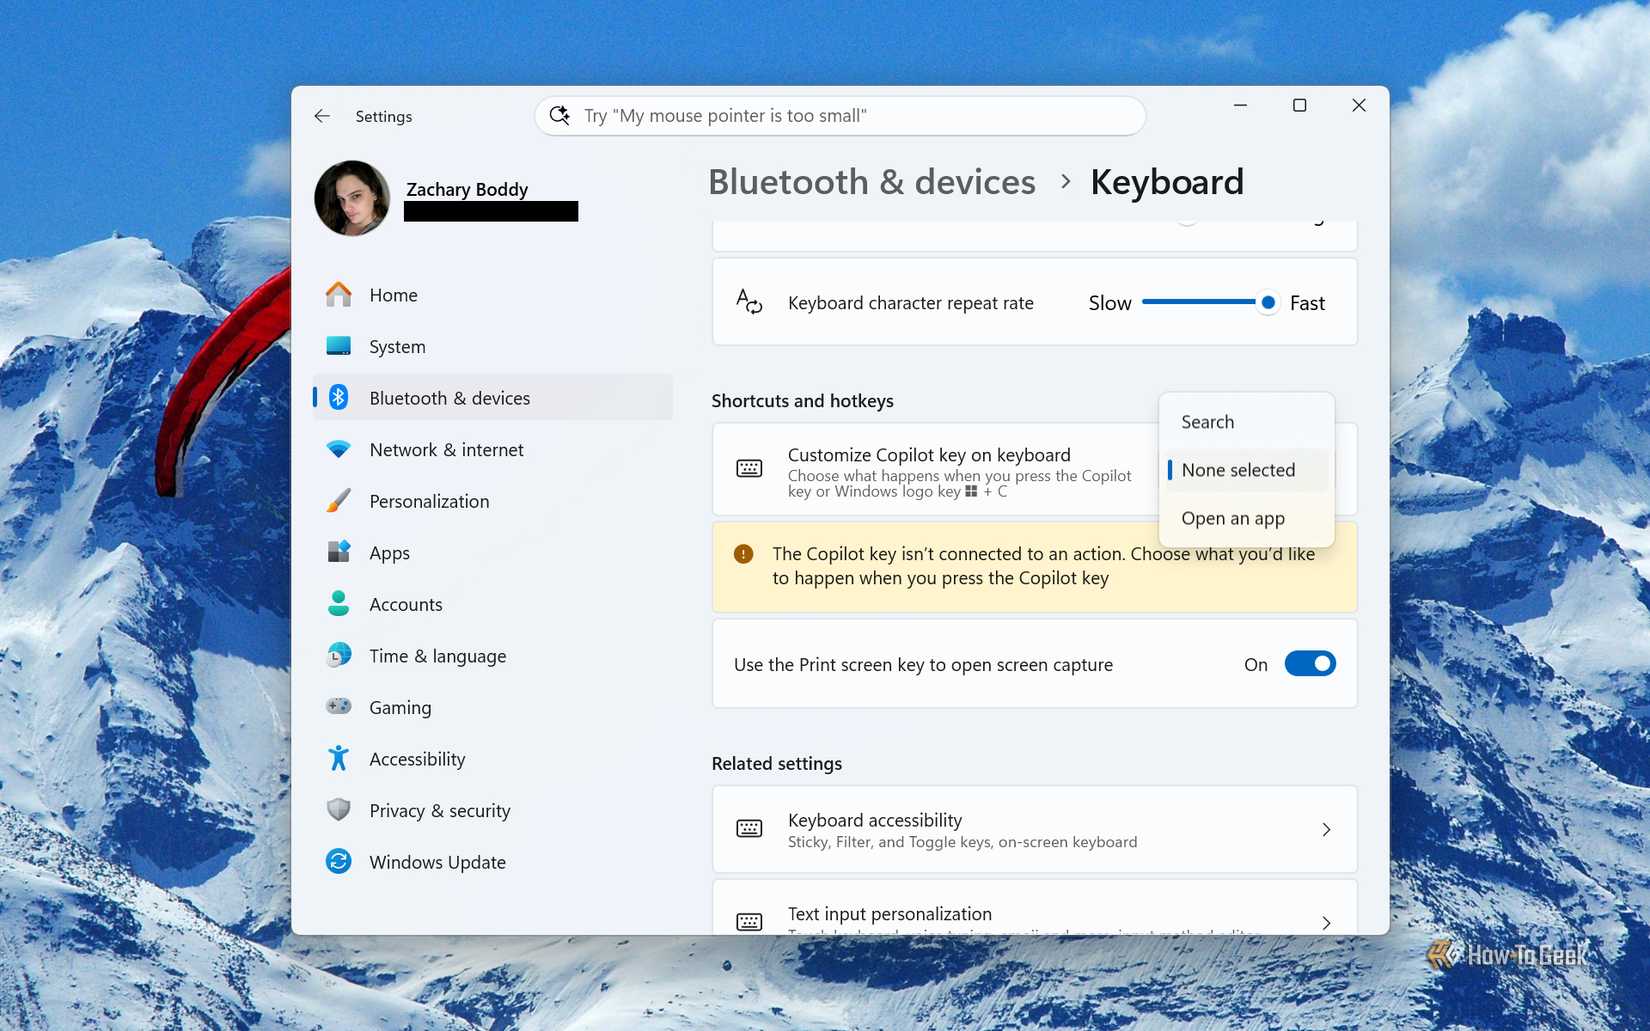Screen dimensions: 1650x1031
Task: Open the Home page
Action: click(x=493, y=295)
